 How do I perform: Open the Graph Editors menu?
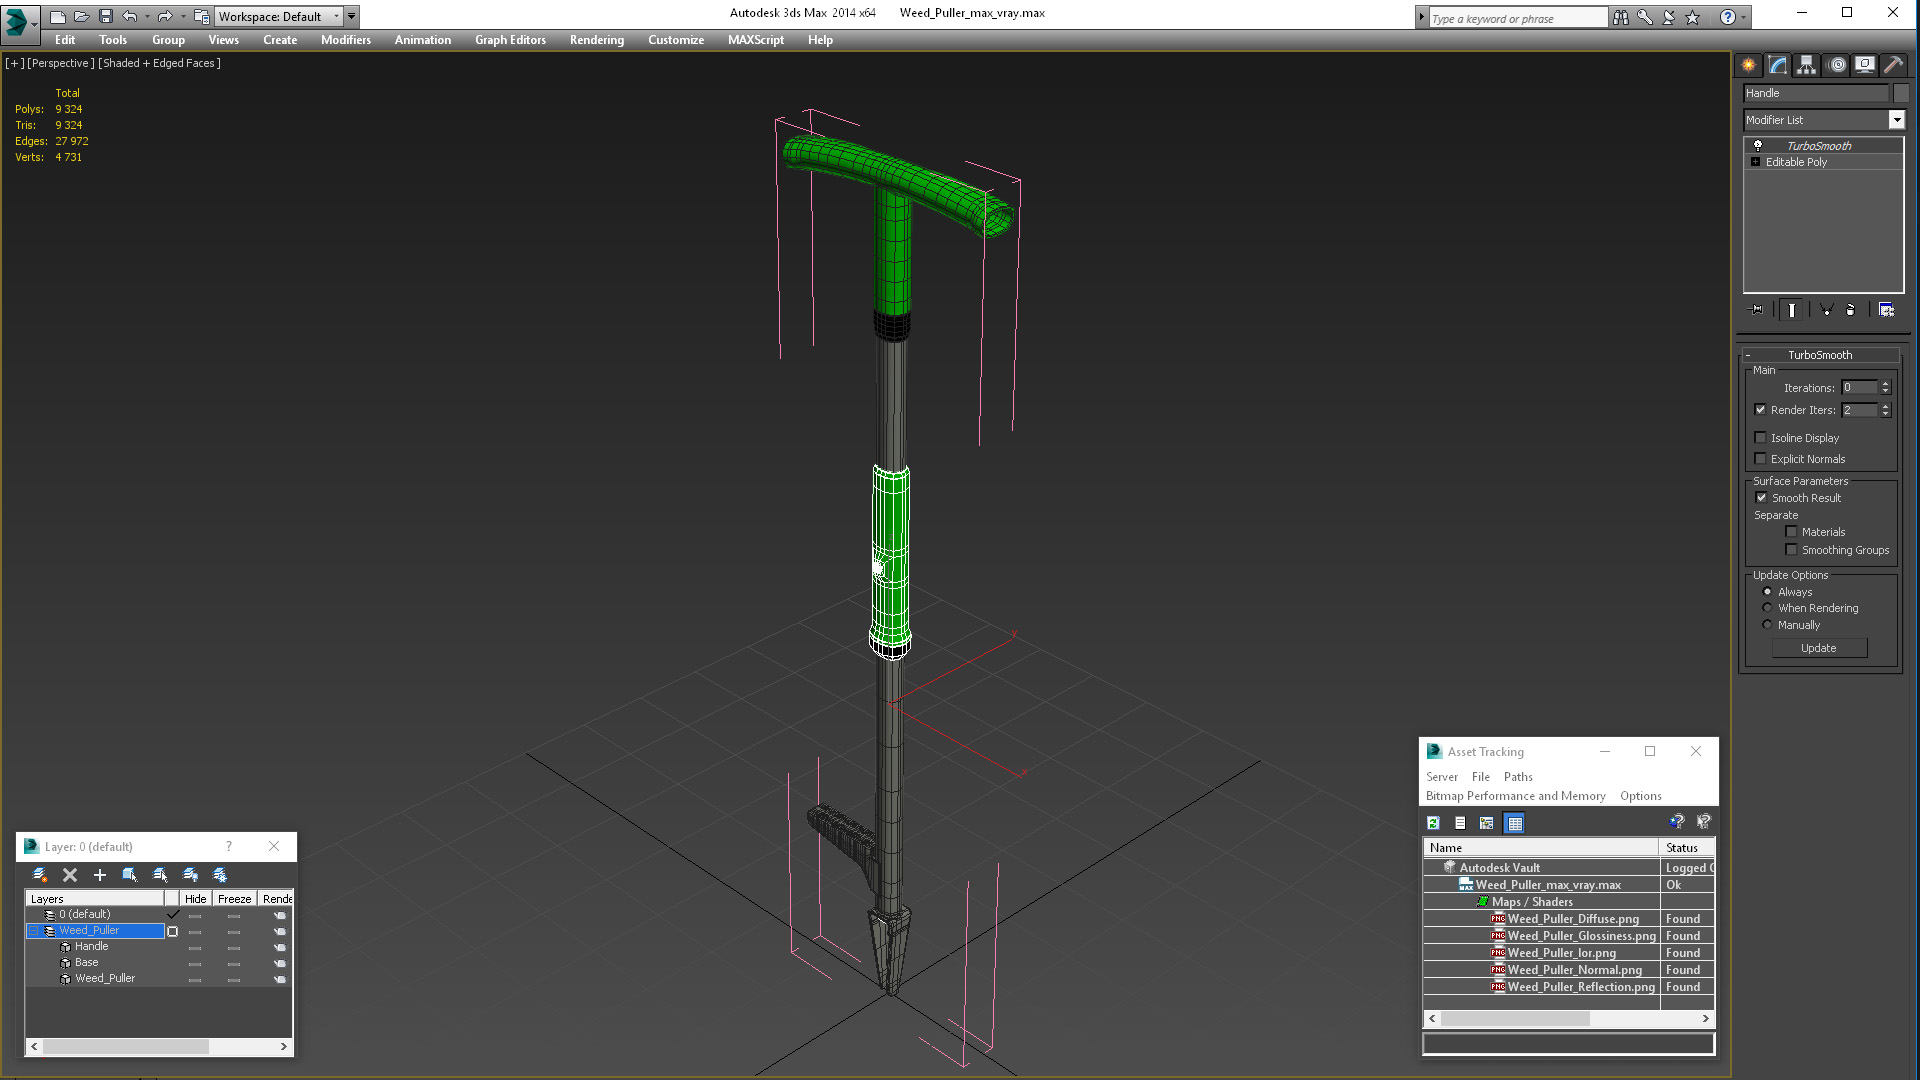(510, 40)
